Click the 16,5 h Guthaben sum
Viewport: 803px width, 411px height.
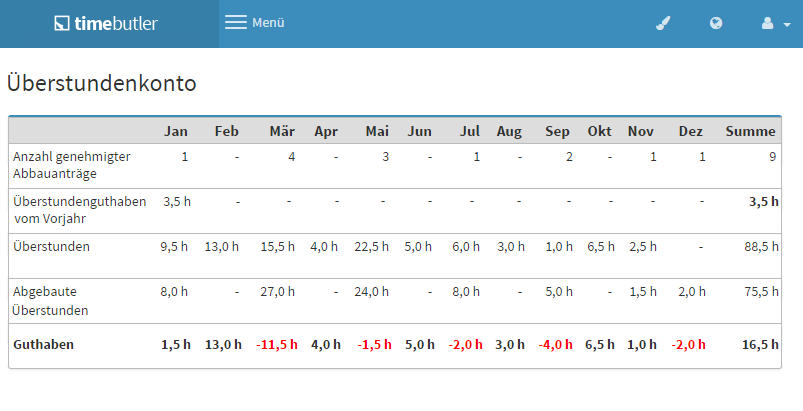(x=760, y=345)
